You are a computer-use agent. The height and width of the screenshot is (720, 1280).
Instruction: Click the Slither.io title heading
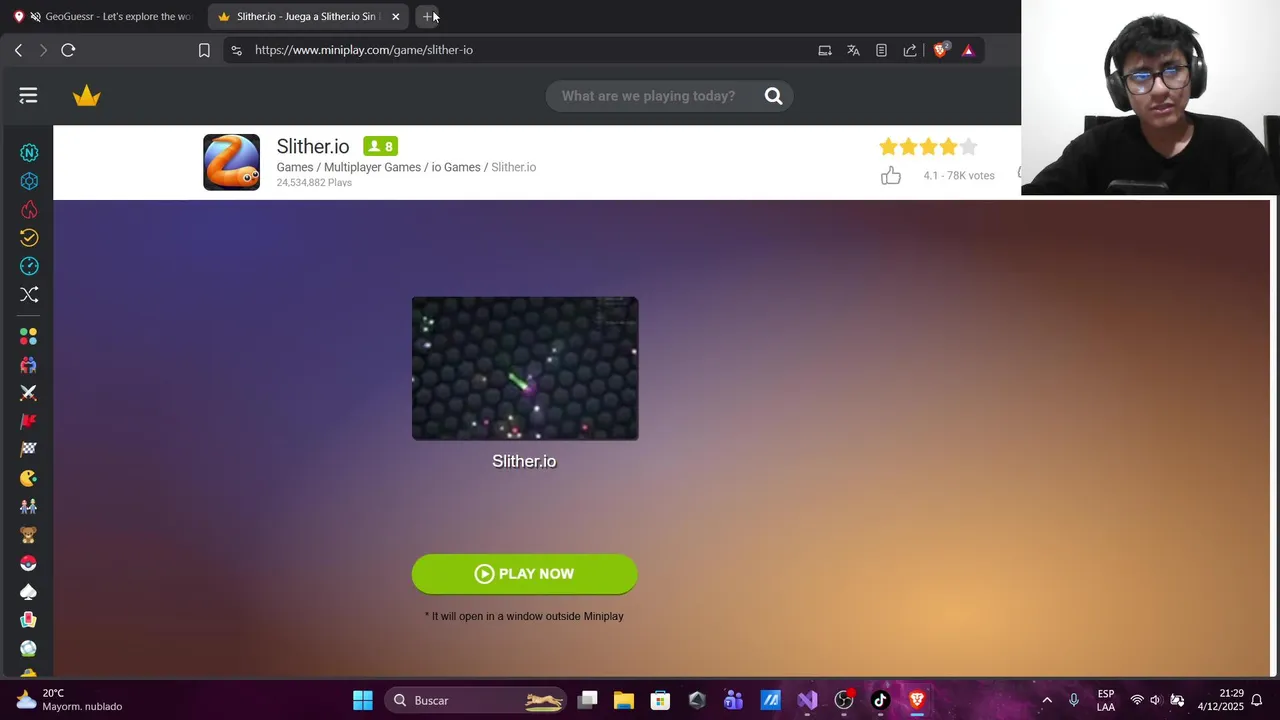pyautogui.click(x=313, y=147)
